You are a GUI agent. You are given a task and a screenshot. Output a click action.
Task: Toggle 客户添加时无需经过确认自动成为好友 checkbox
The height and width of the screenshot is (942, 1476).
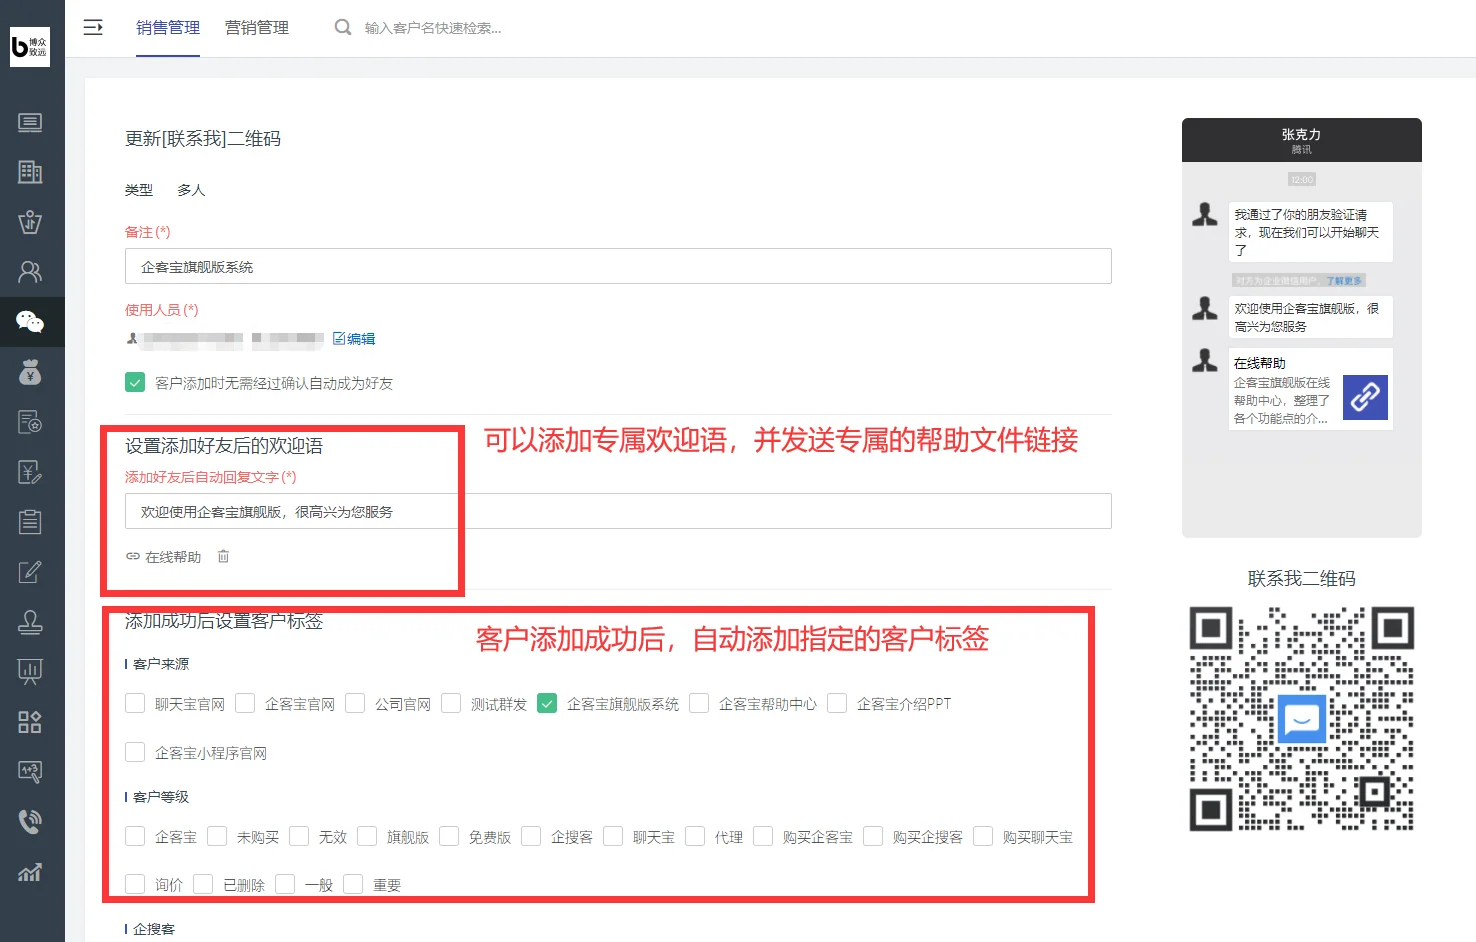pos(135,382)
